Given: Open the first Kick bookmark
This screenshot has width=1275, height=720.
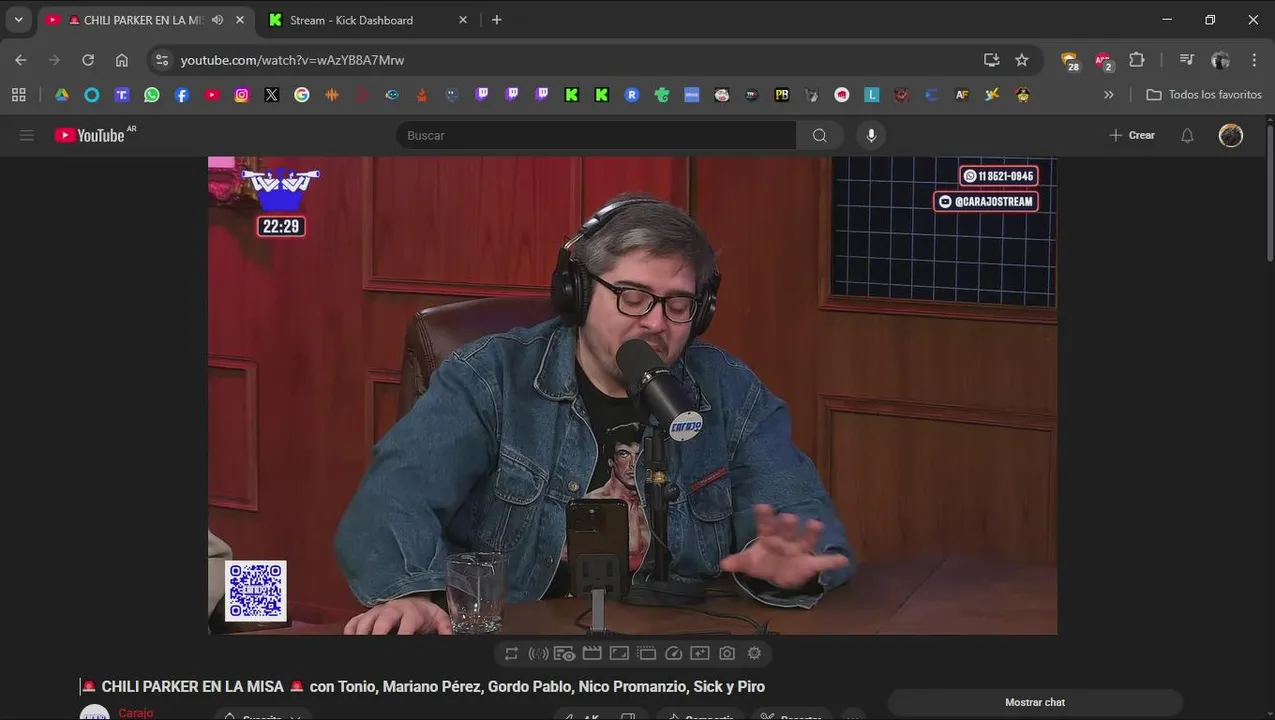Looking at the screenshot, I should coord(572,95).
